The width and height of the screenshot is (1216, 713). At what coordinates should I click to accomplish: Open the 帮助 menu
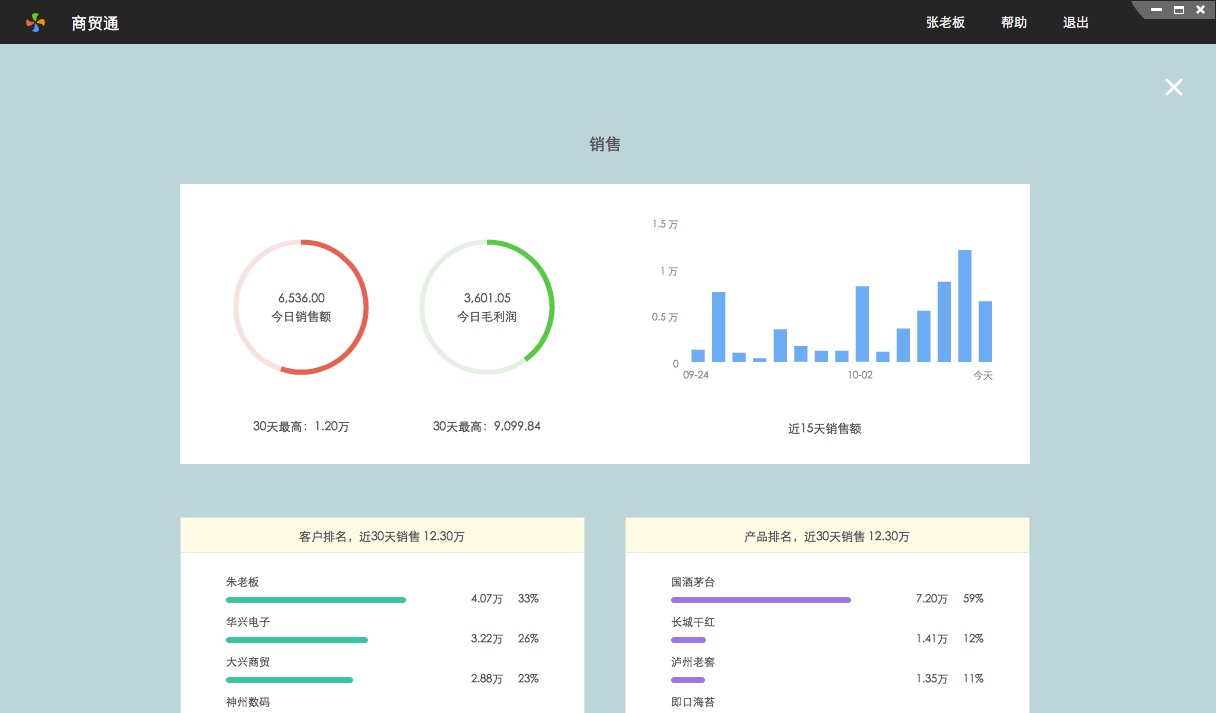[1013, 22]
